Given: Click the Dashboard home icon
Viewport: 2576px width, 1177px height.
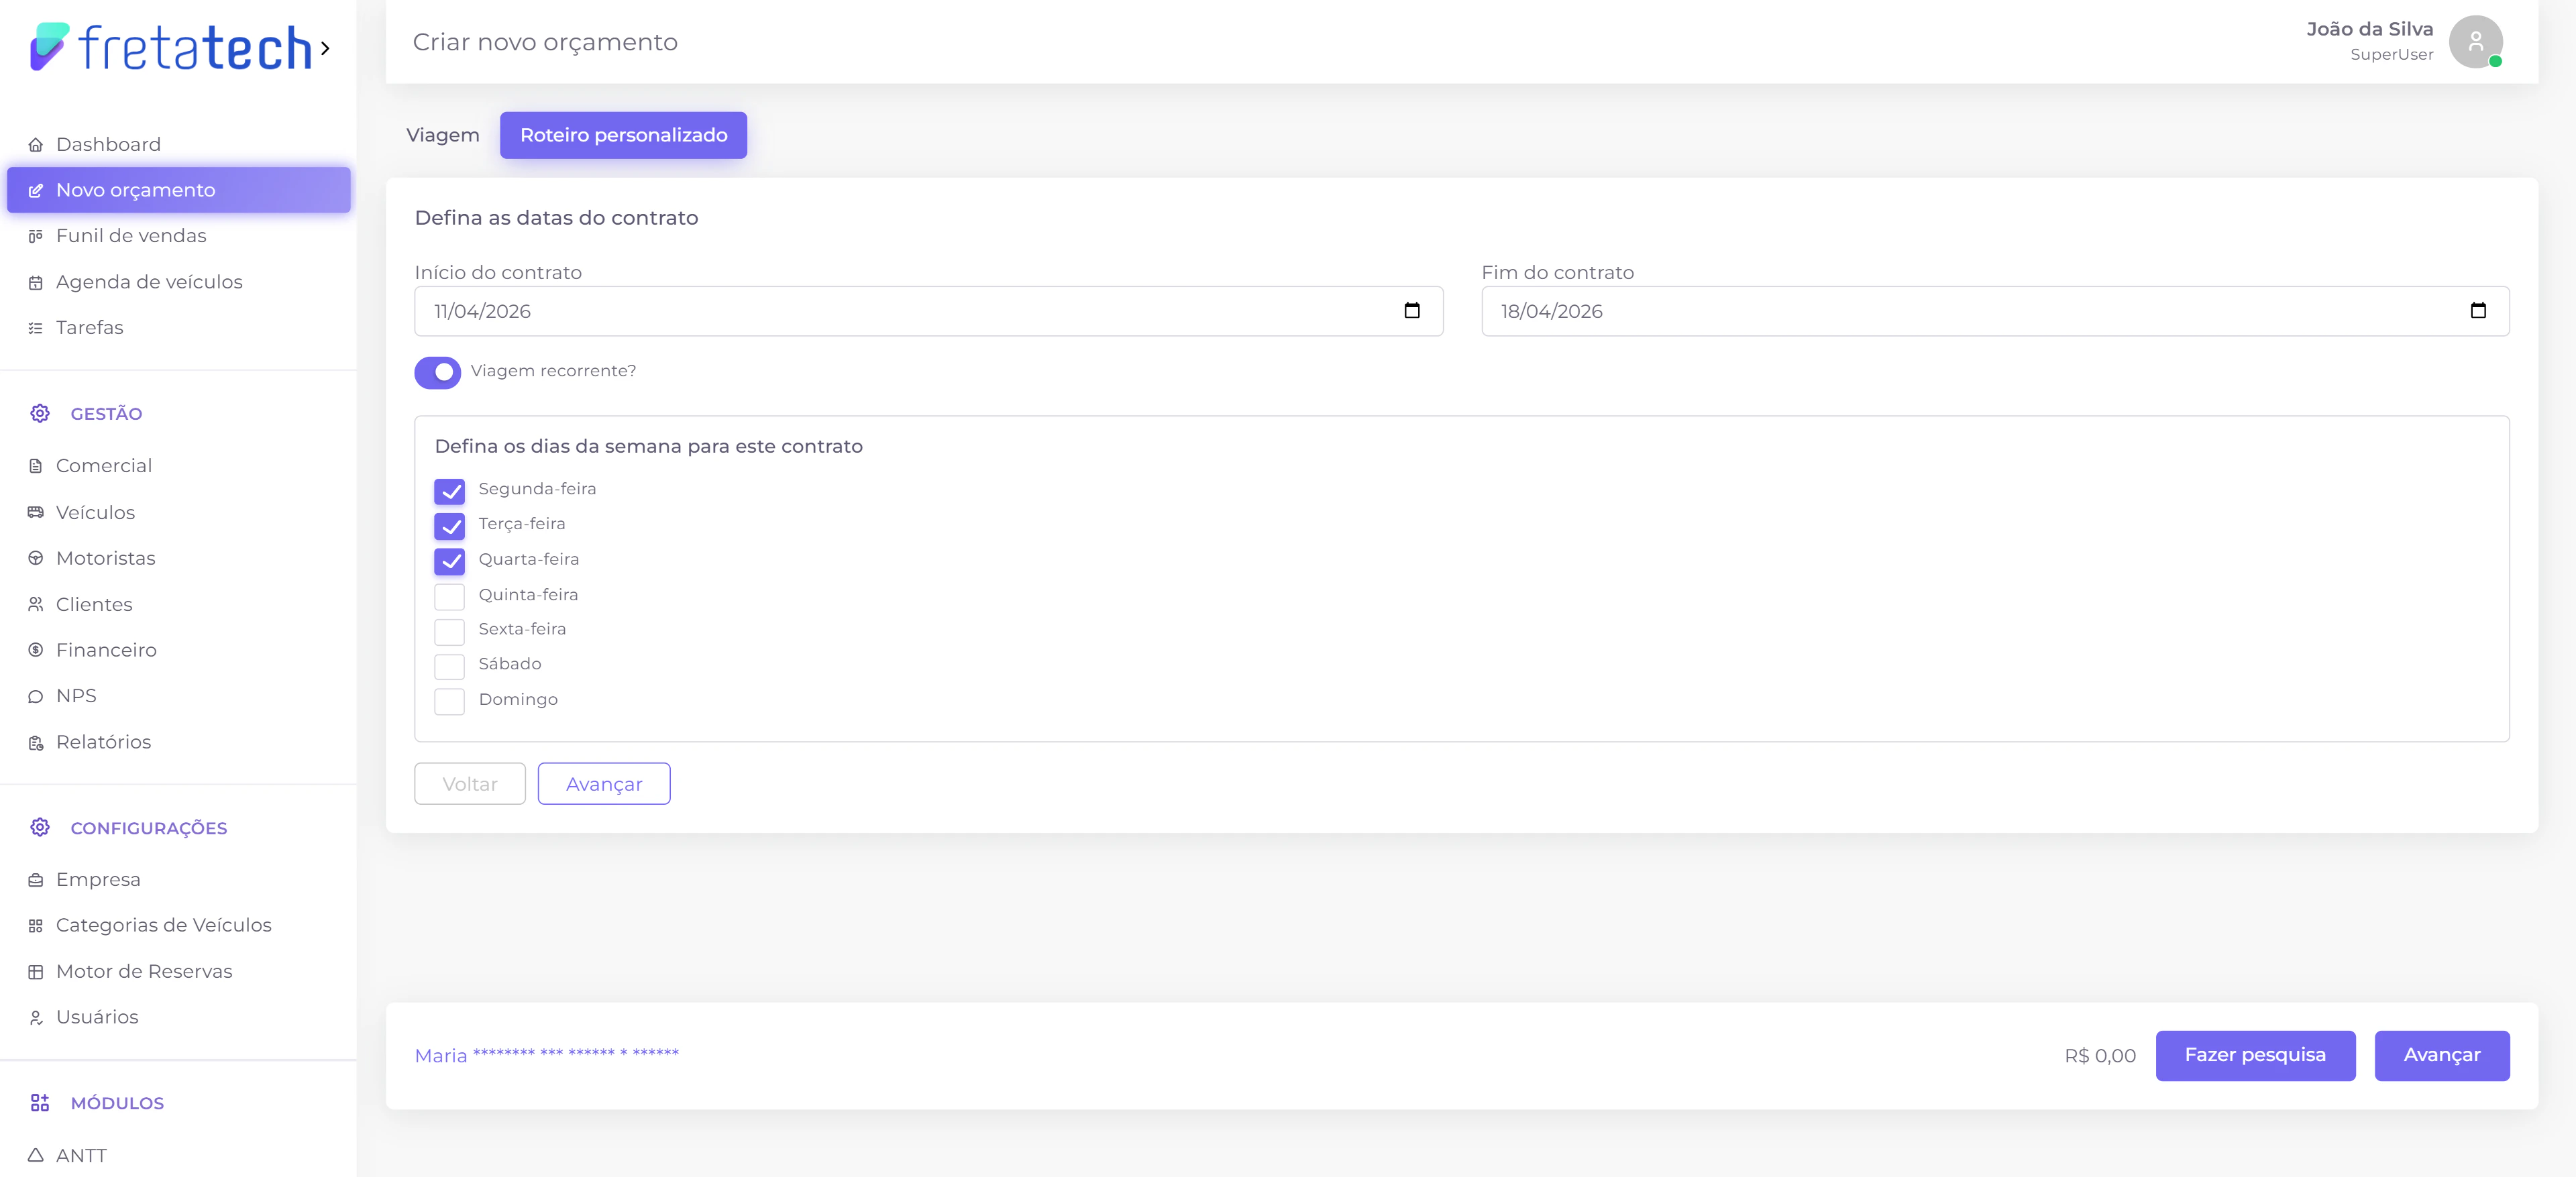Looking at the screenshot, I should (36, 145).
